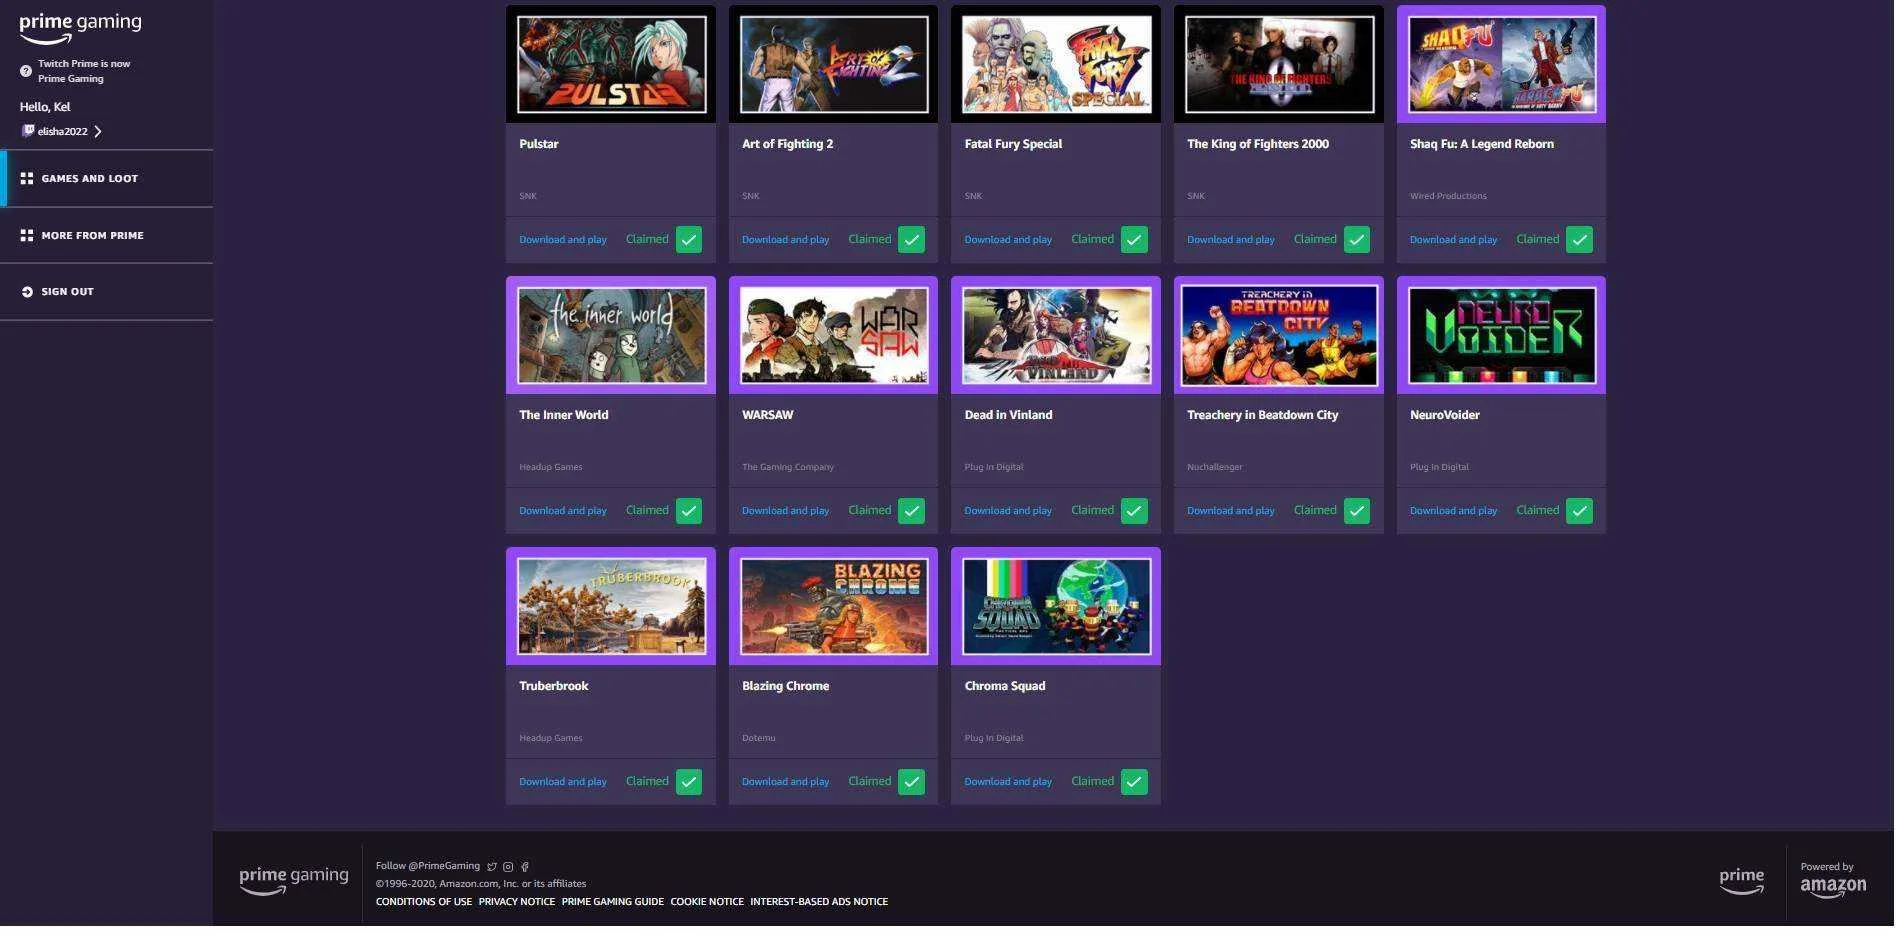Expand the chevron next to elisha2022

click(98, 132)
